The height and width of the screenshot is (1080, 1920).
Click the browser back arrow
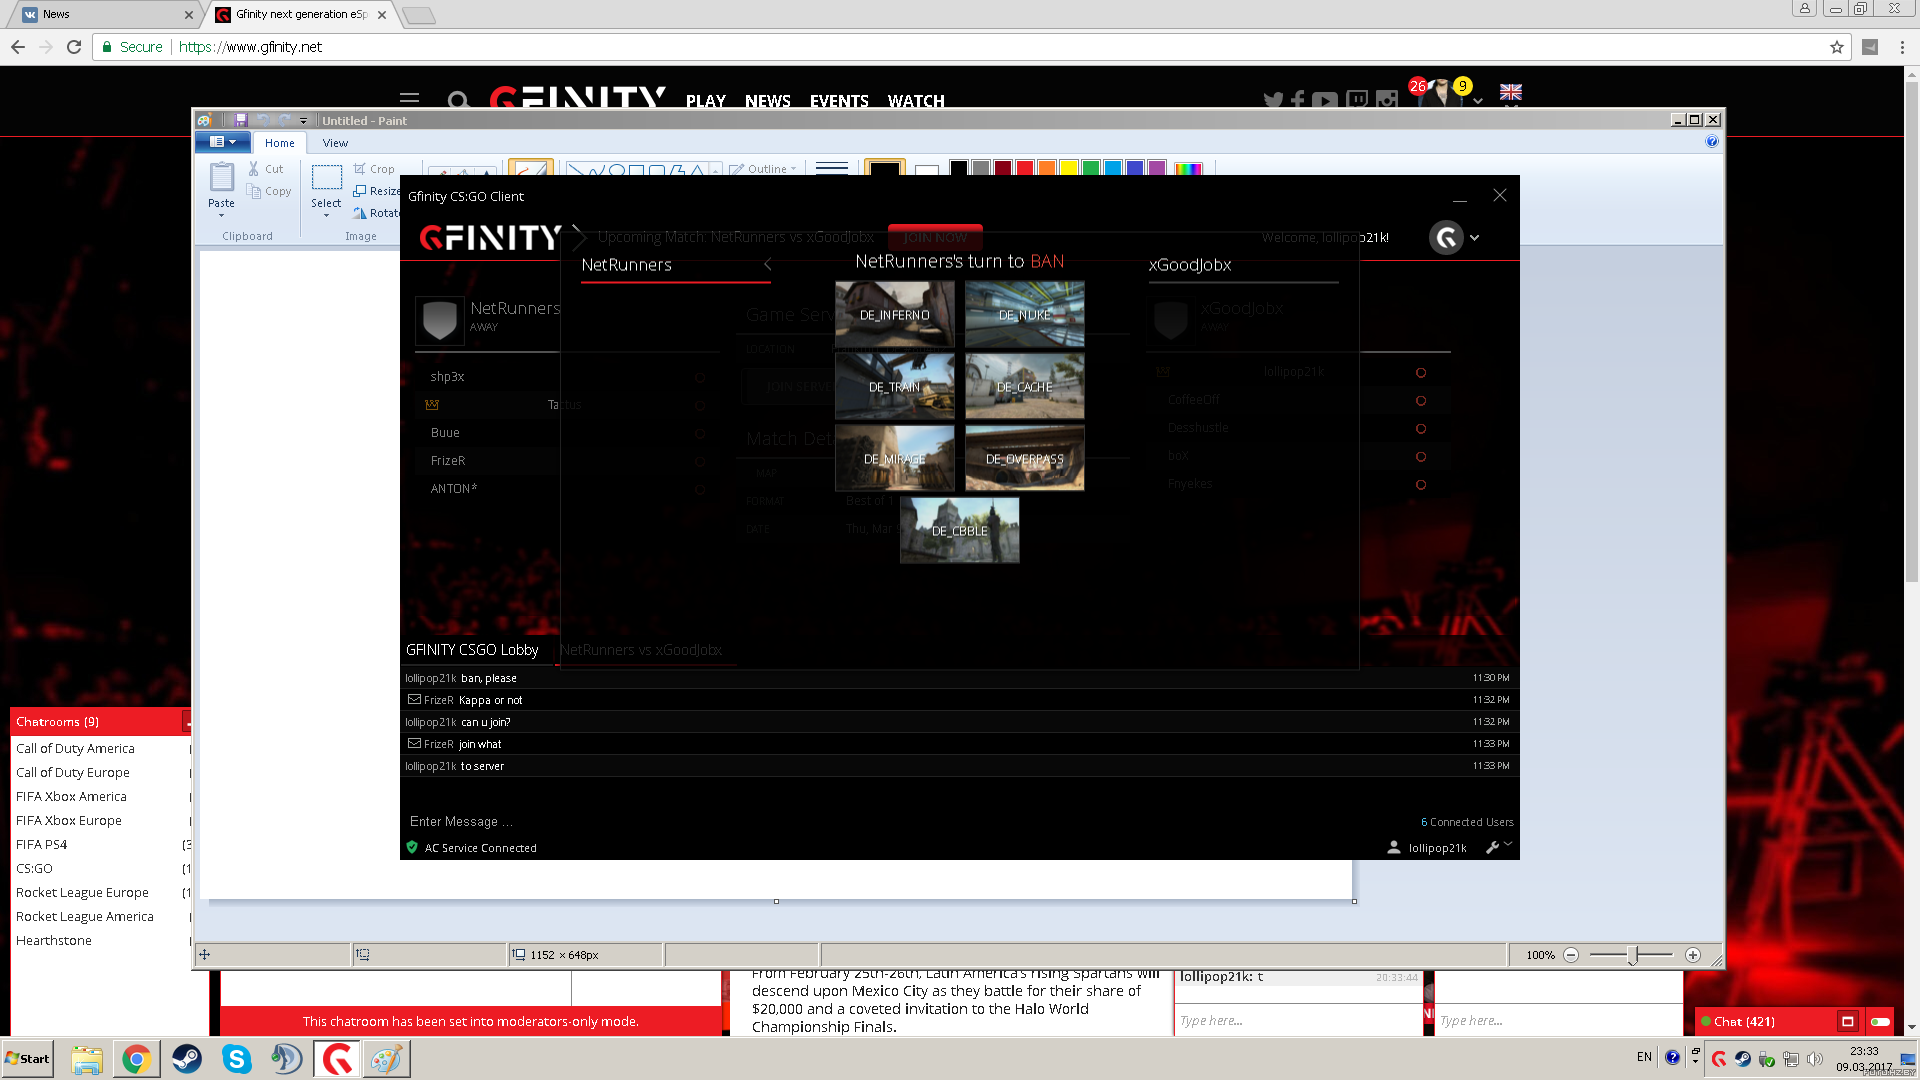point(18,47)
